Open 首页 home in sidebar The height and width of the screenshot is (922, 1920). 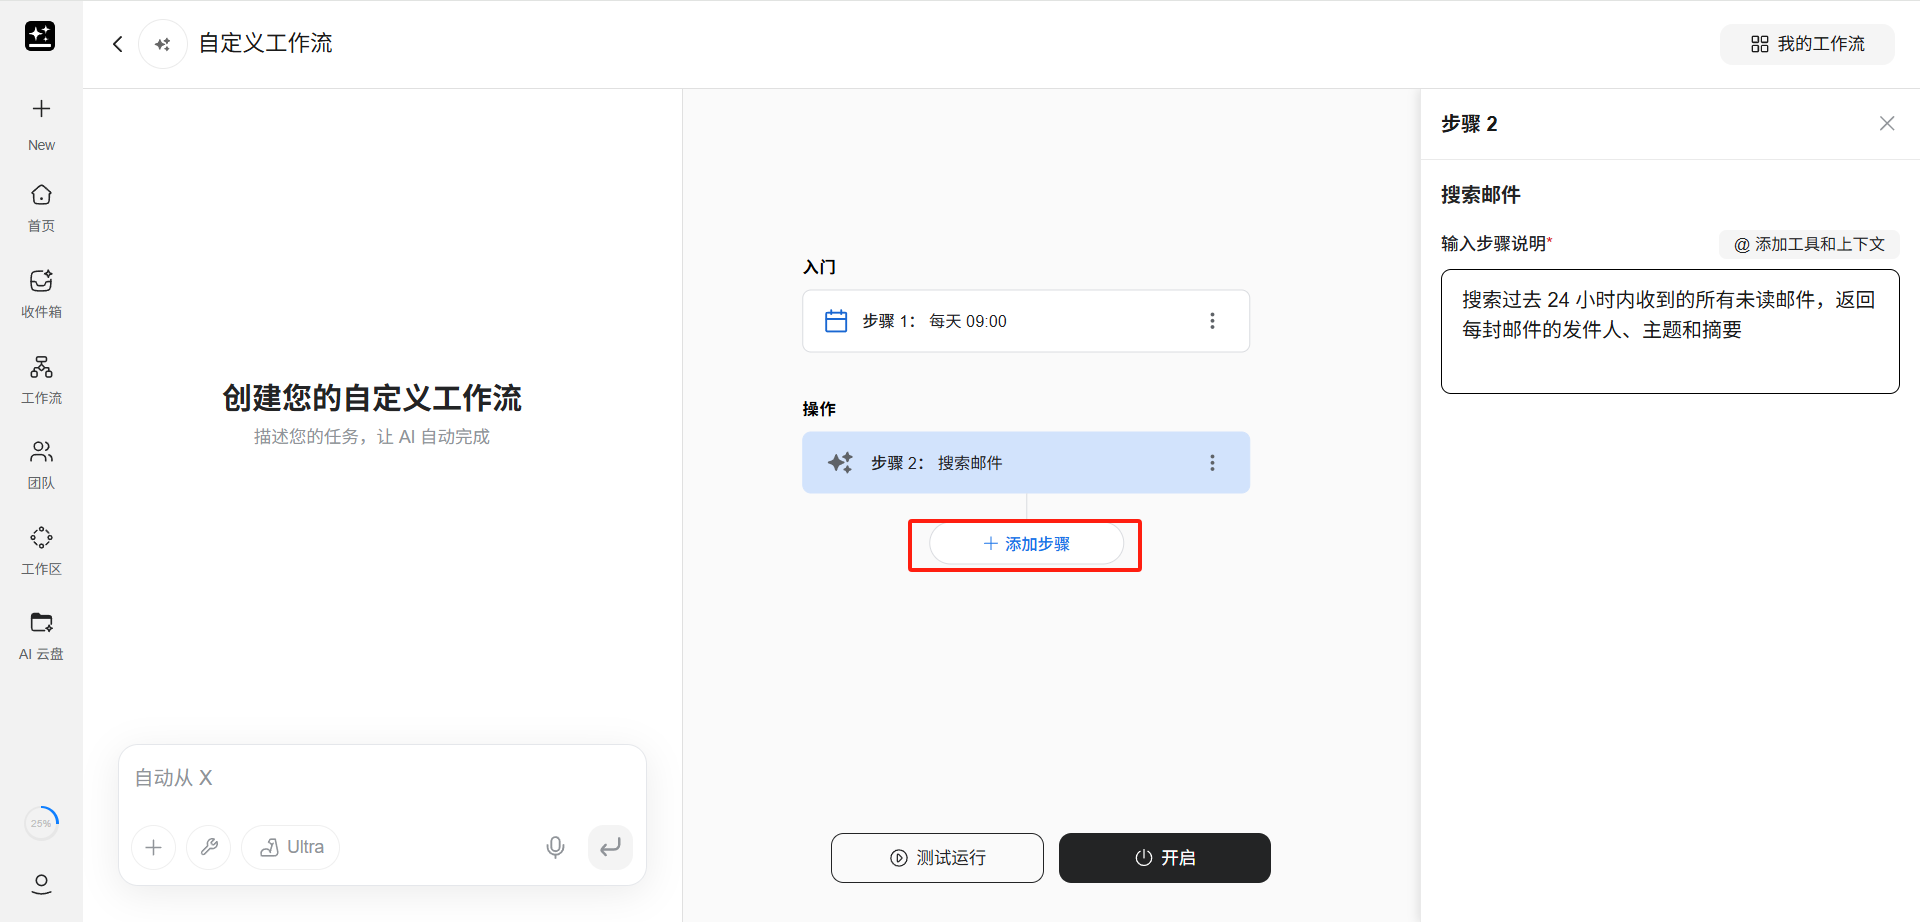tap(41, 195)
